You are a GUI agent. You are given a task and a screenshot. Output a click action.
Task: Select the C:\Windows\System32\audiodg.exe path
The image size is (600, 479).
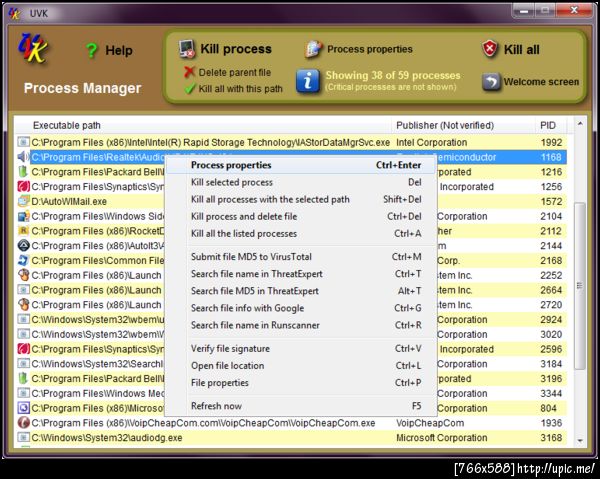(x=107, y=438)
